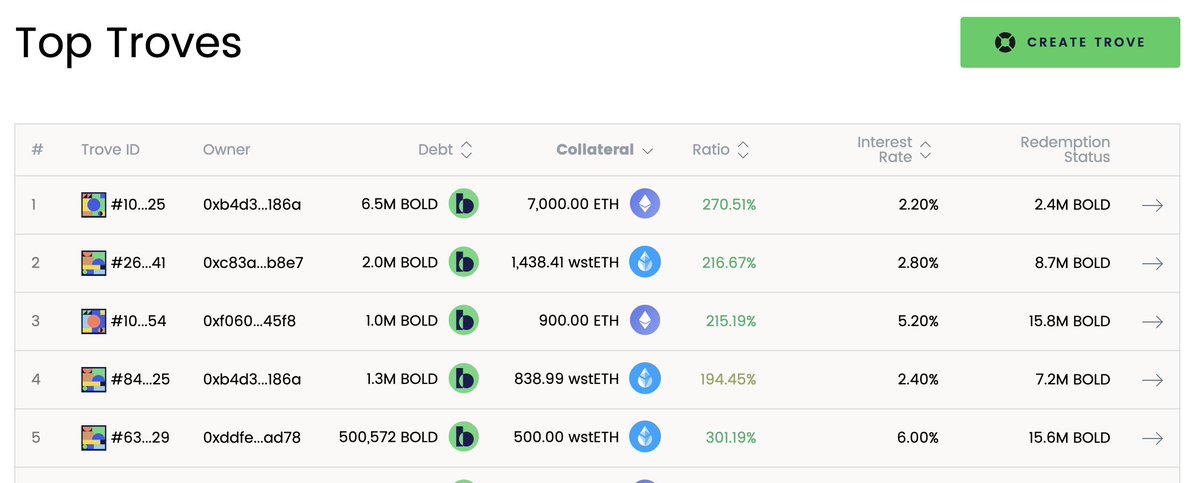Viewport: 1200px width, 483px height.
Task: Select trove ID #63...29
Action: (x=138, y=438)
